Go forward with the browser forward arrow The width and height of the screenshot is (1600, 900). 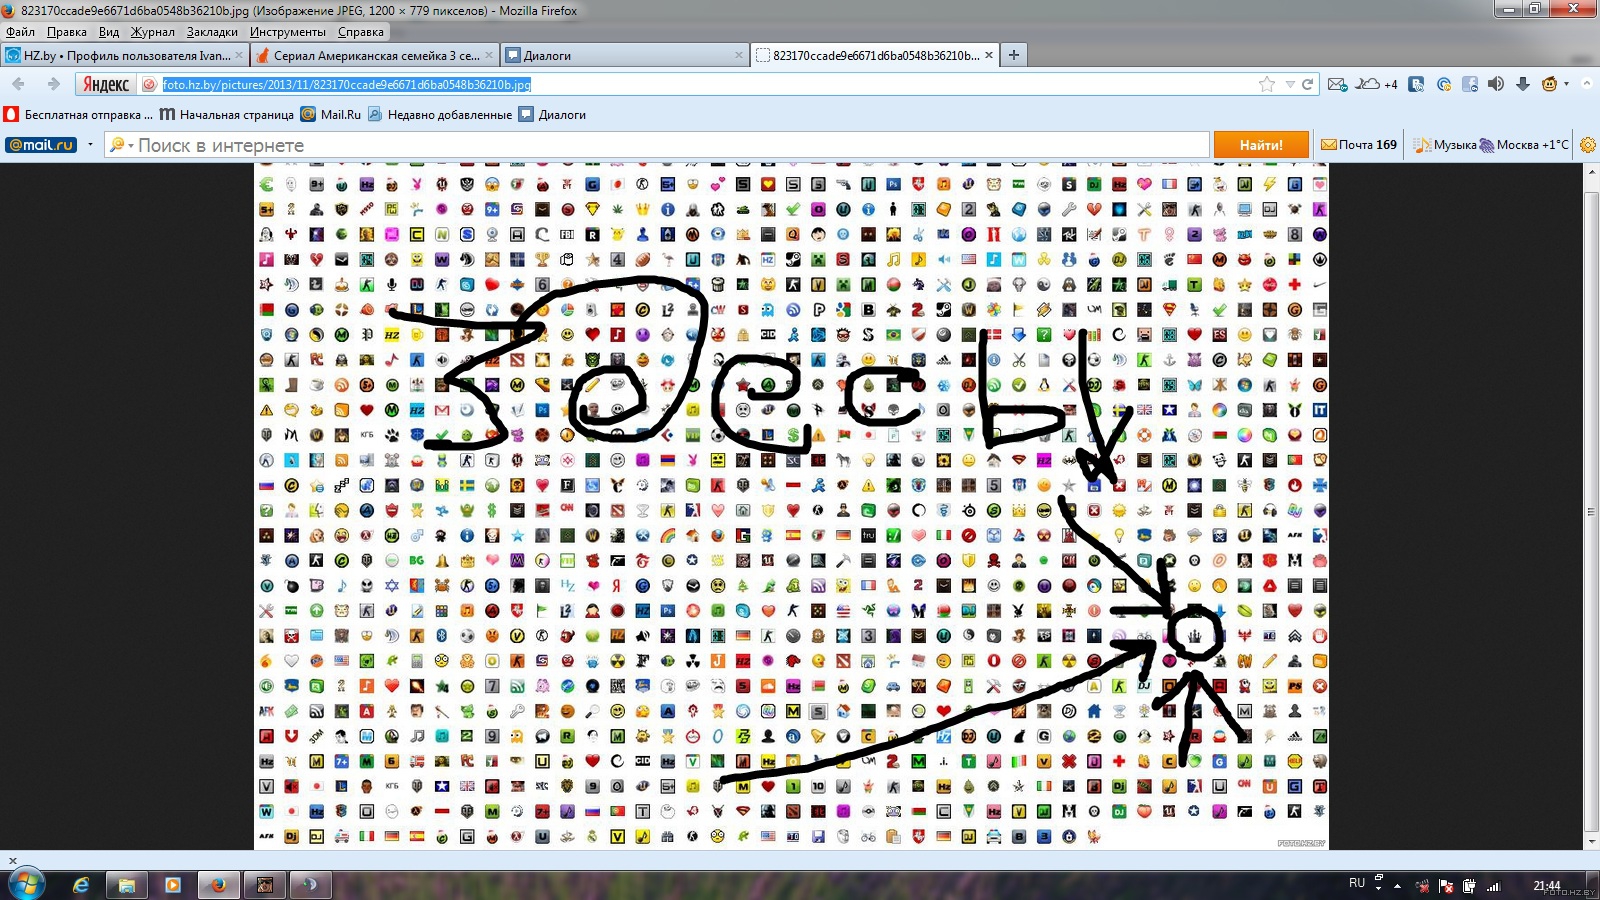(54, 84)
